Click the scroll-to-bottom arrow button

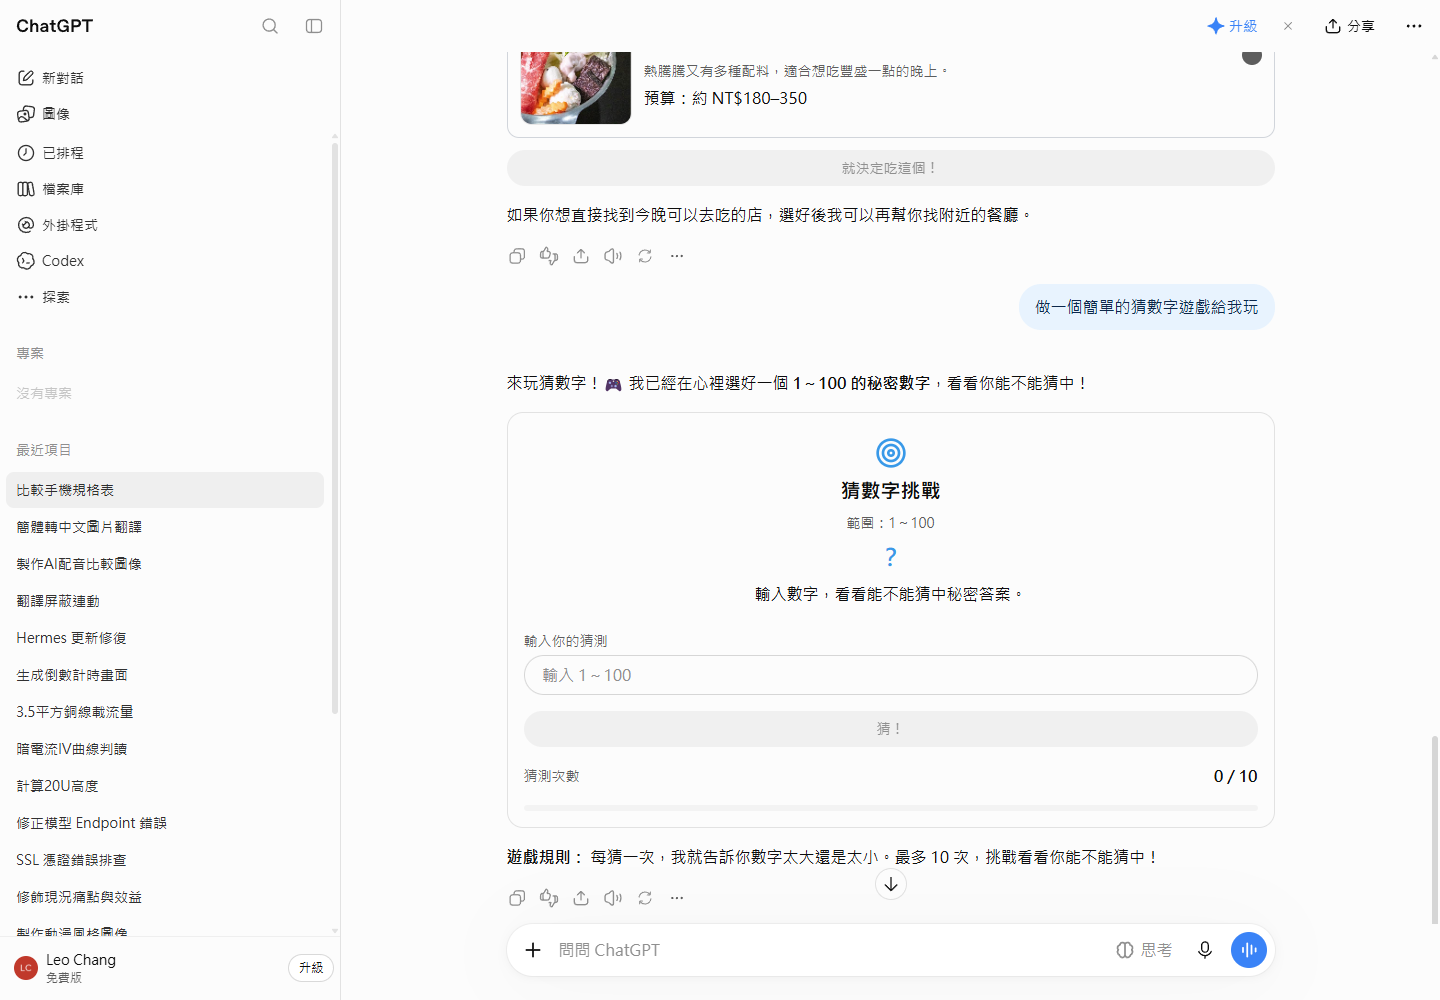pyautogui.click(x=891, y=884)
